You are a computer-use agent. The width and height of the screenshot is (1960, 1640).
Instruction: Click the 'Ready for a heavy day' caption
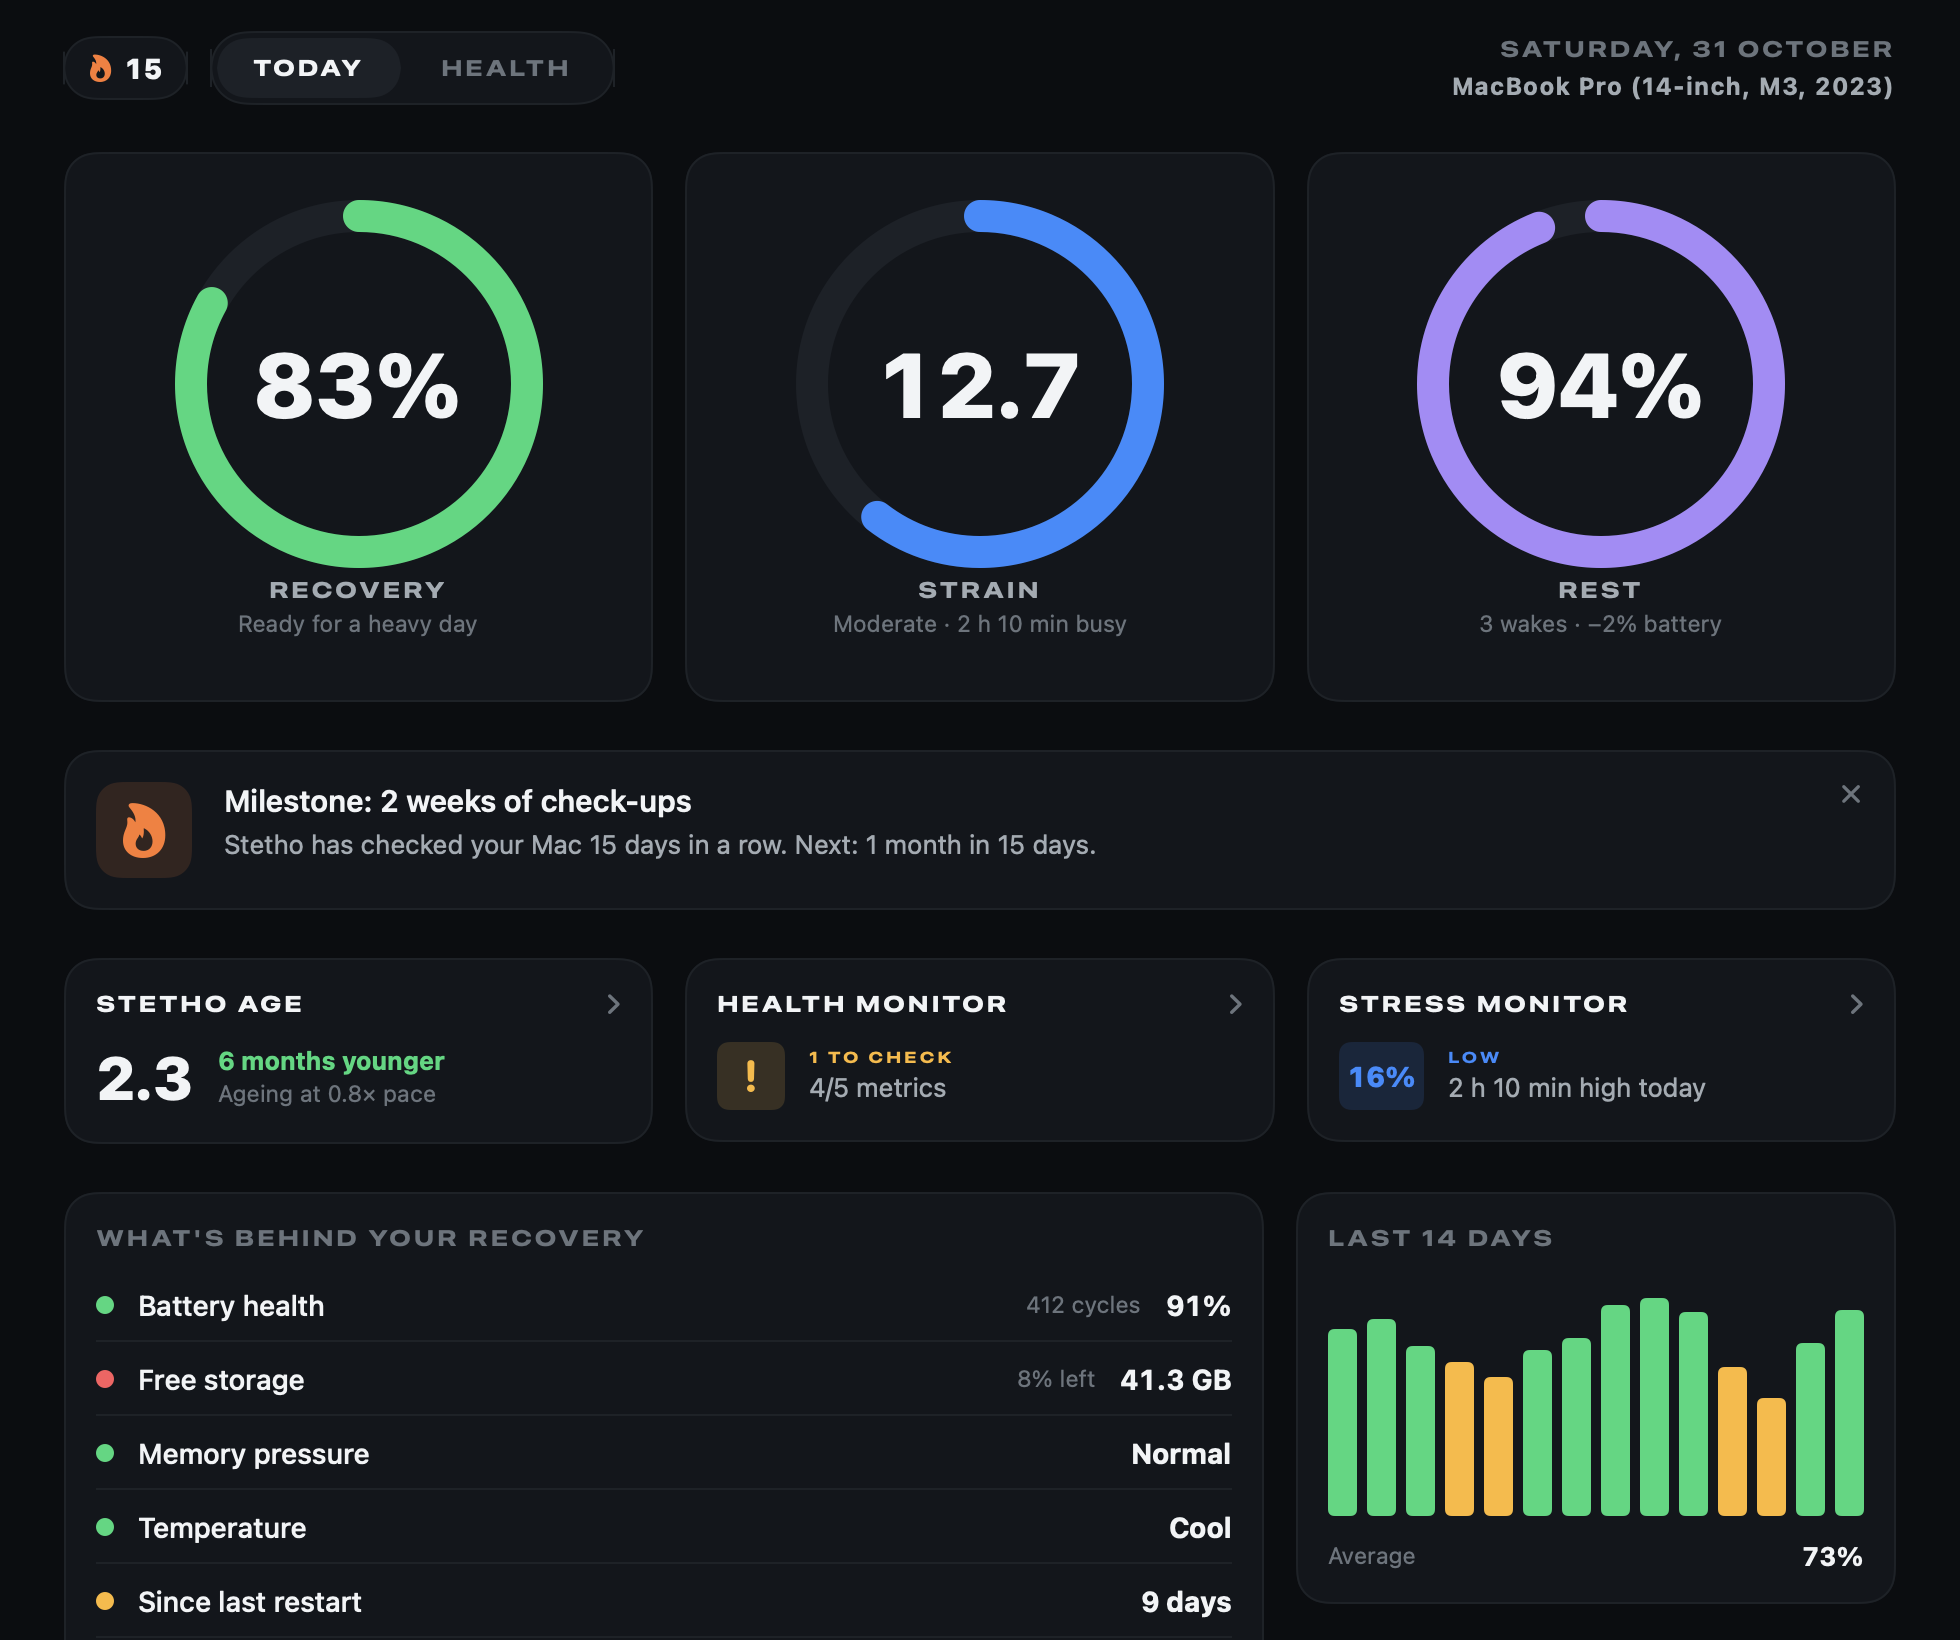[x=358, y=624]
